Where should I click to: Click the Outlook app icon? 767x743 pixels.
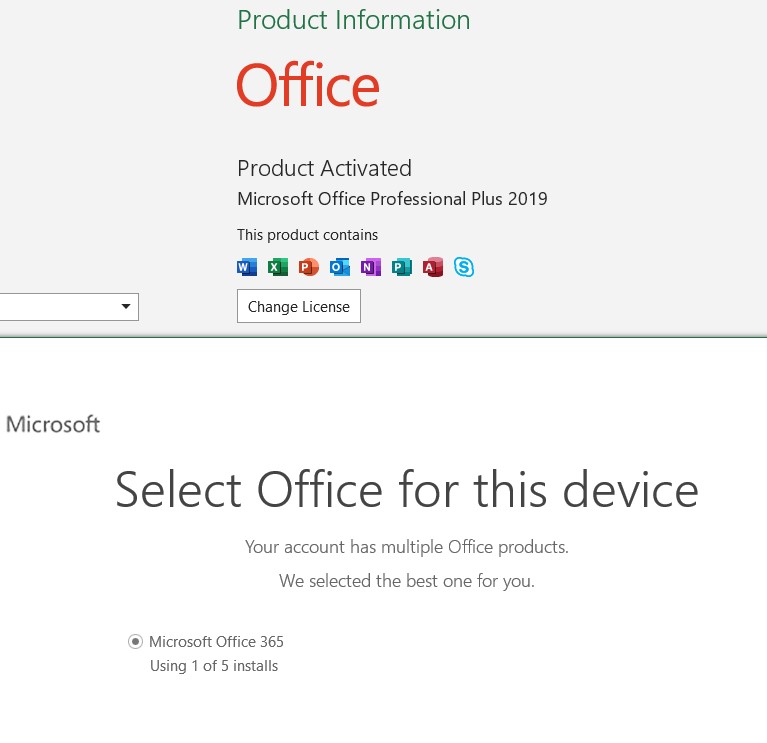click(340, 267)
